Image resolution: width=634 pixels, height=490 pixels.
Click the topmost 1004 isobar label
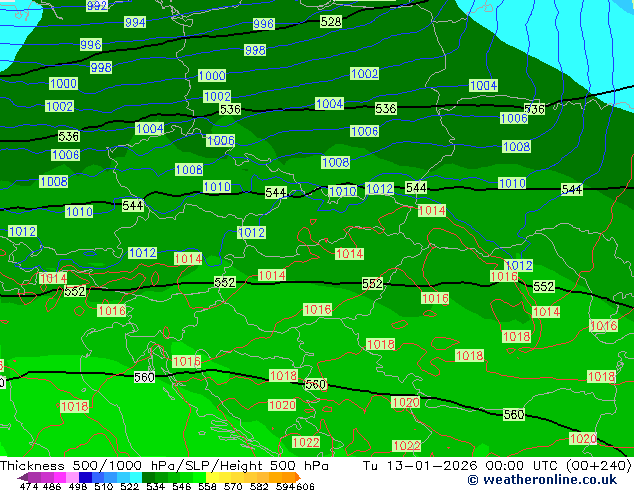pos(483,85)
